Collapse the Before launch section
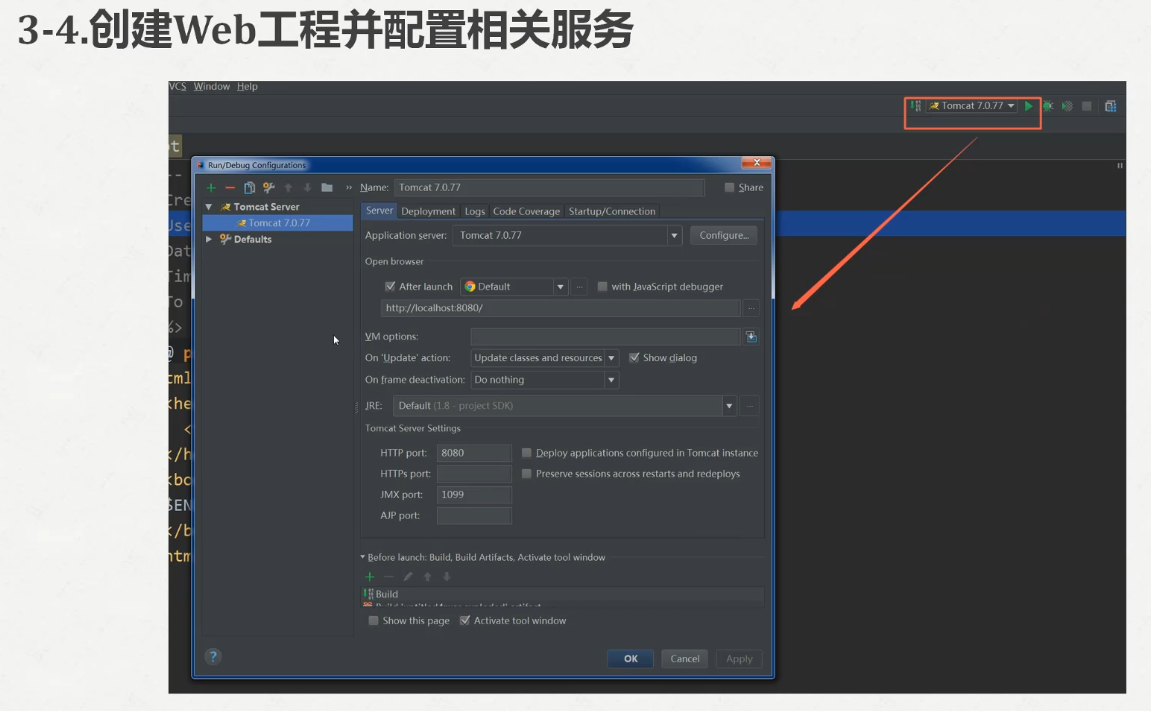This screenshot has height=711, width=1151. coord(363,557)
